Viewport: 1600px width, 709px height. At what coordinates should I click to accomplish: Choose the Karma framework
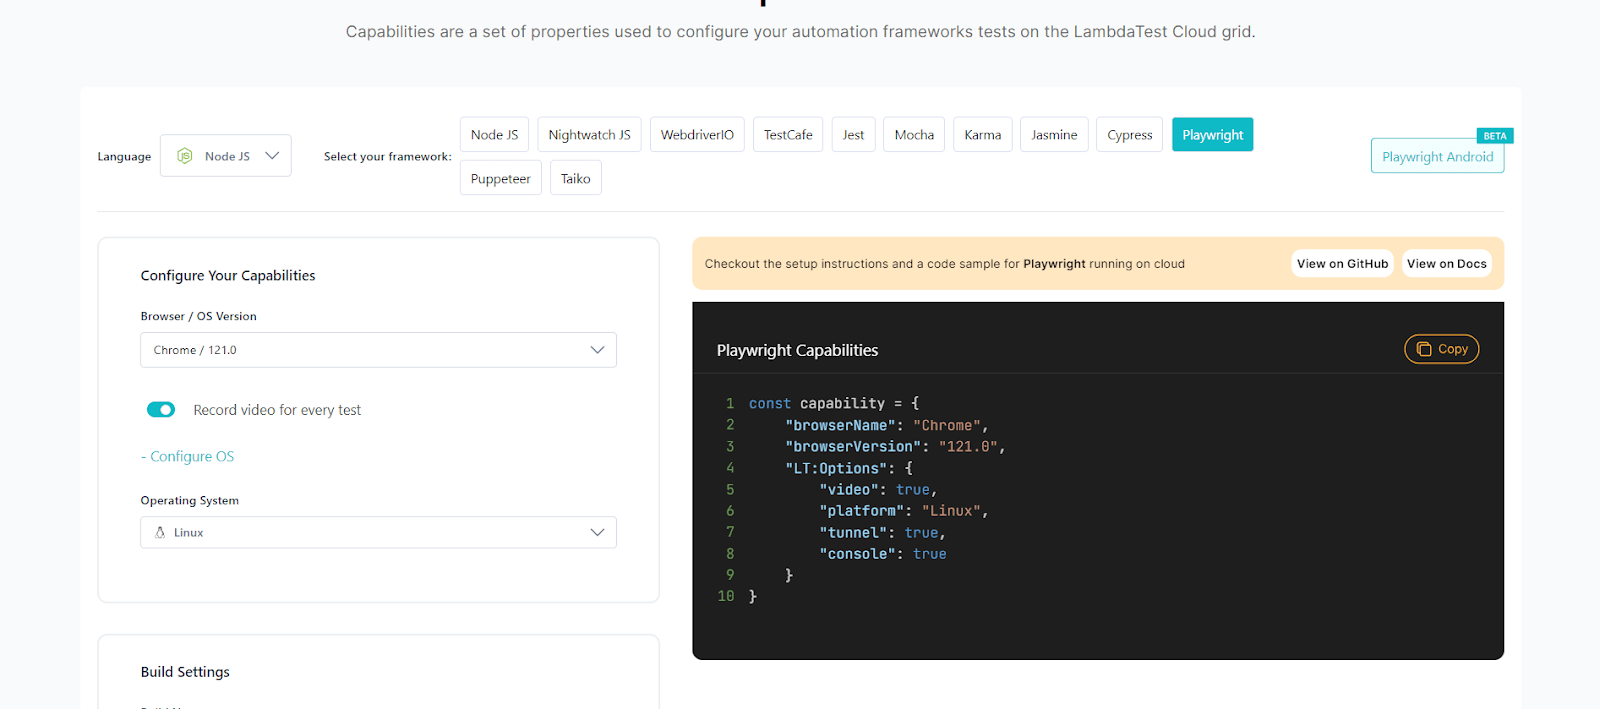click(x=983, y=135)
